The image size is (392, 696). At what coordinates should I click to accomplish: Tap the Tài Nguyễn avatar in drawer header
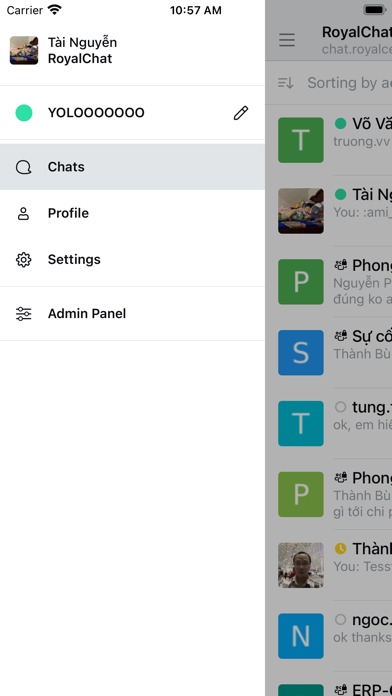point(24,50)
